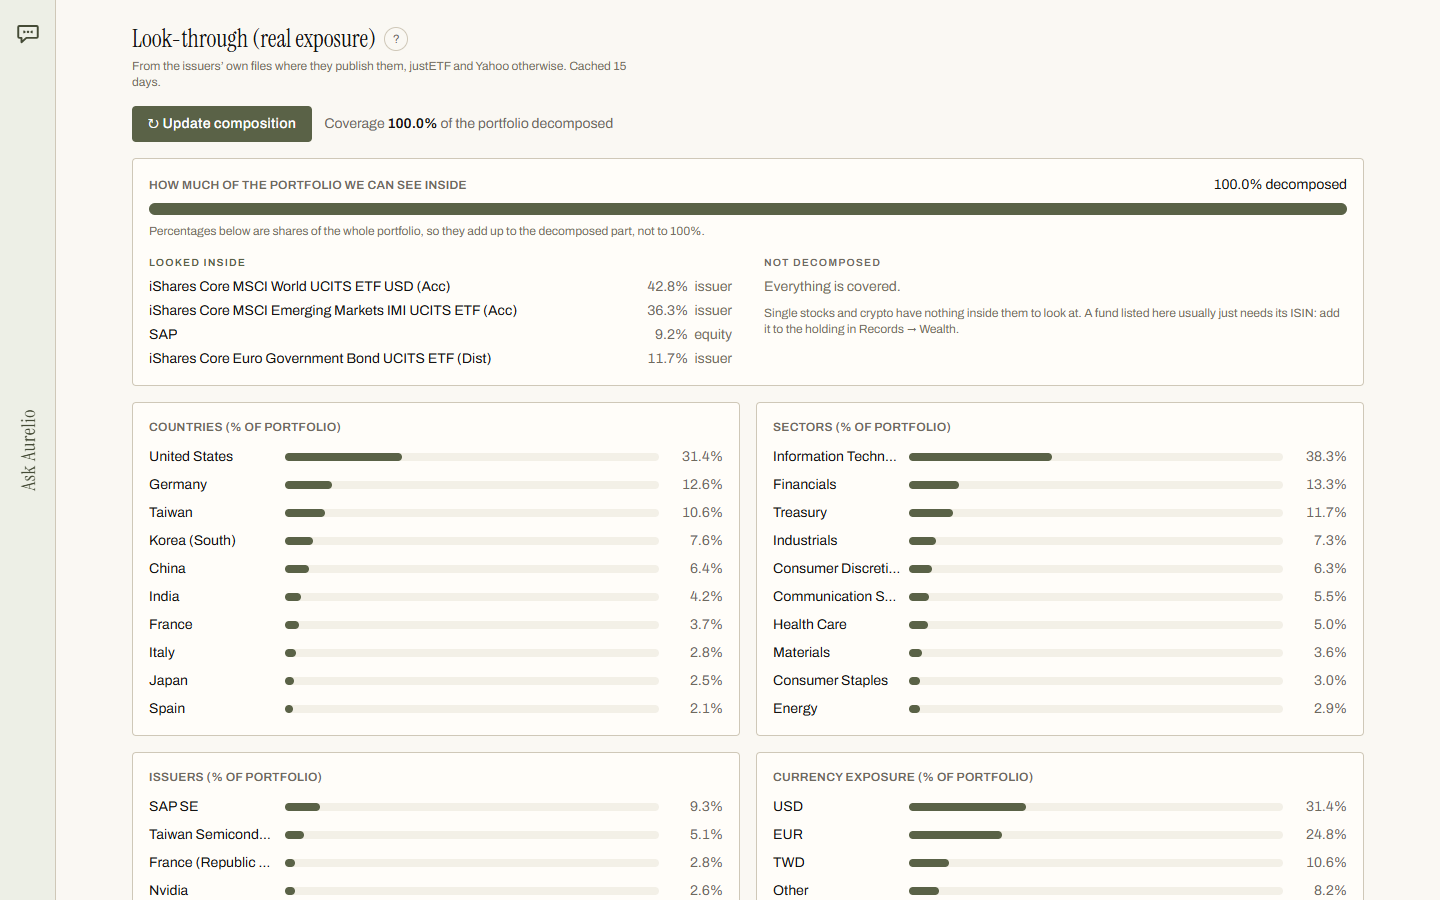Click the 100% decomposed progress bar
This screenshot has width=1440, height=900.
coord(748,209)
